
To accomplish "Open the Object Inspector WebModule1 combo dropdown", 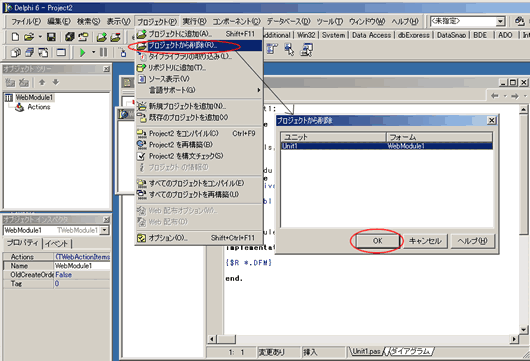I will 105,230.
